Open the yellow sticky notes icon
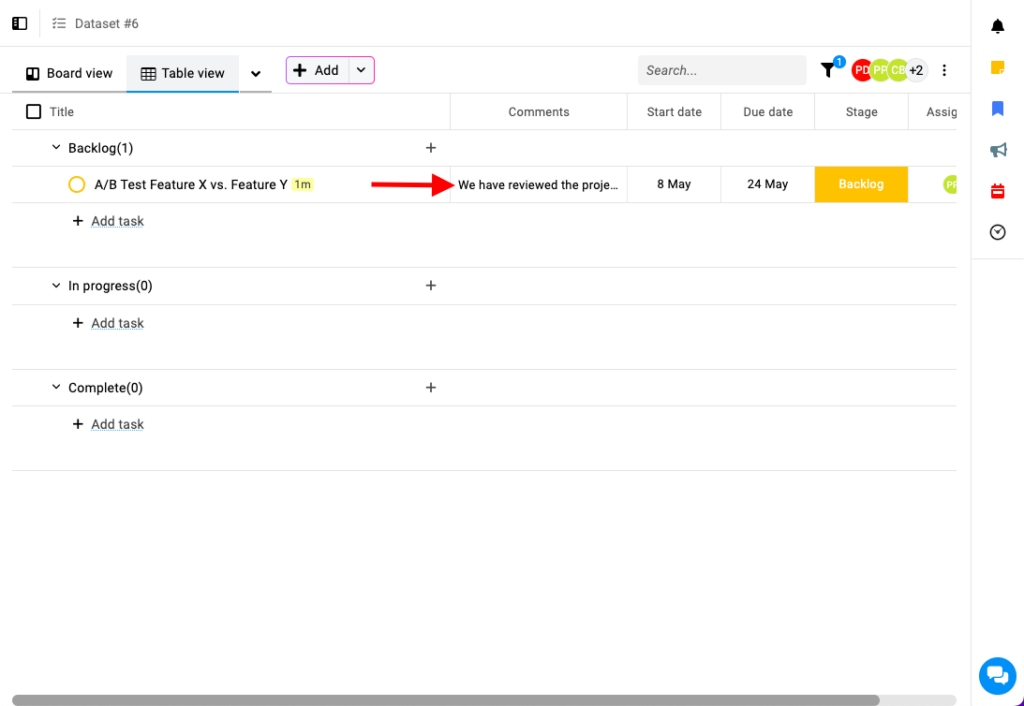This screenshot has height=706, width=1024. pos(997,68)
